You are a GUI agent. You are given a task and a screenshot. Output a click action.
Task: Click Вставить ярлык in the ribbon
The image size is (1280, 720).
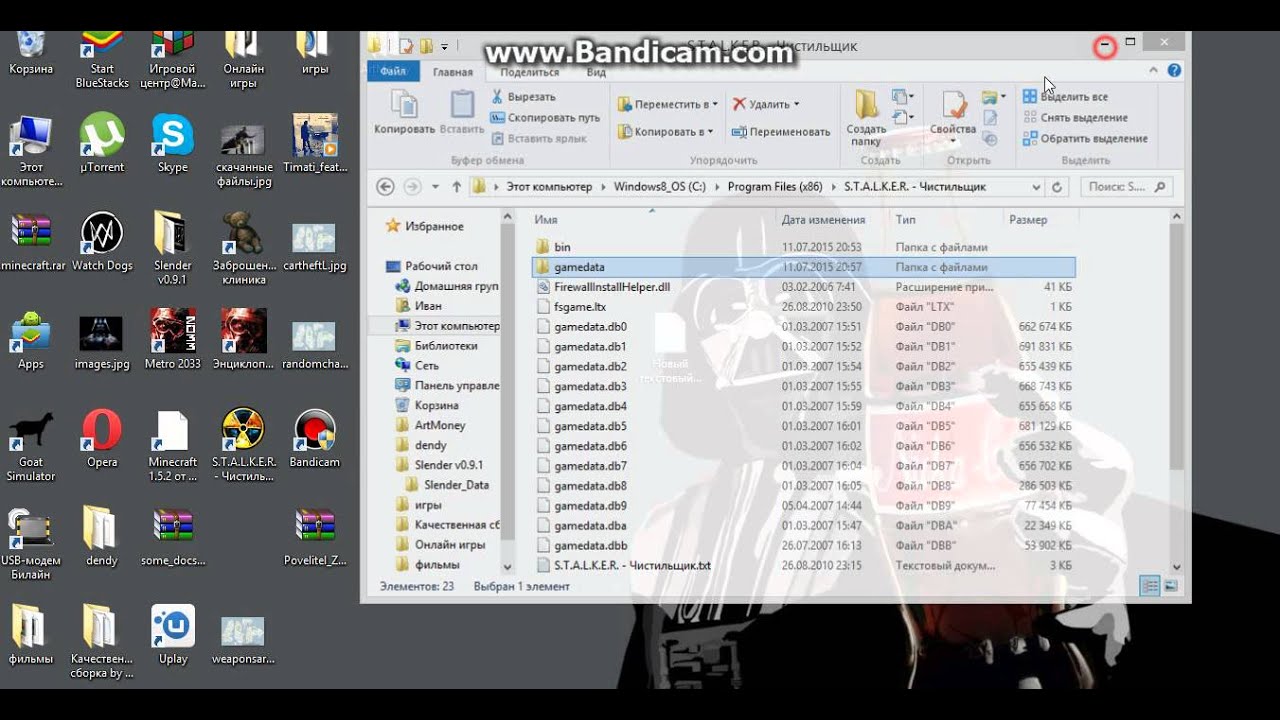[538, 139]
